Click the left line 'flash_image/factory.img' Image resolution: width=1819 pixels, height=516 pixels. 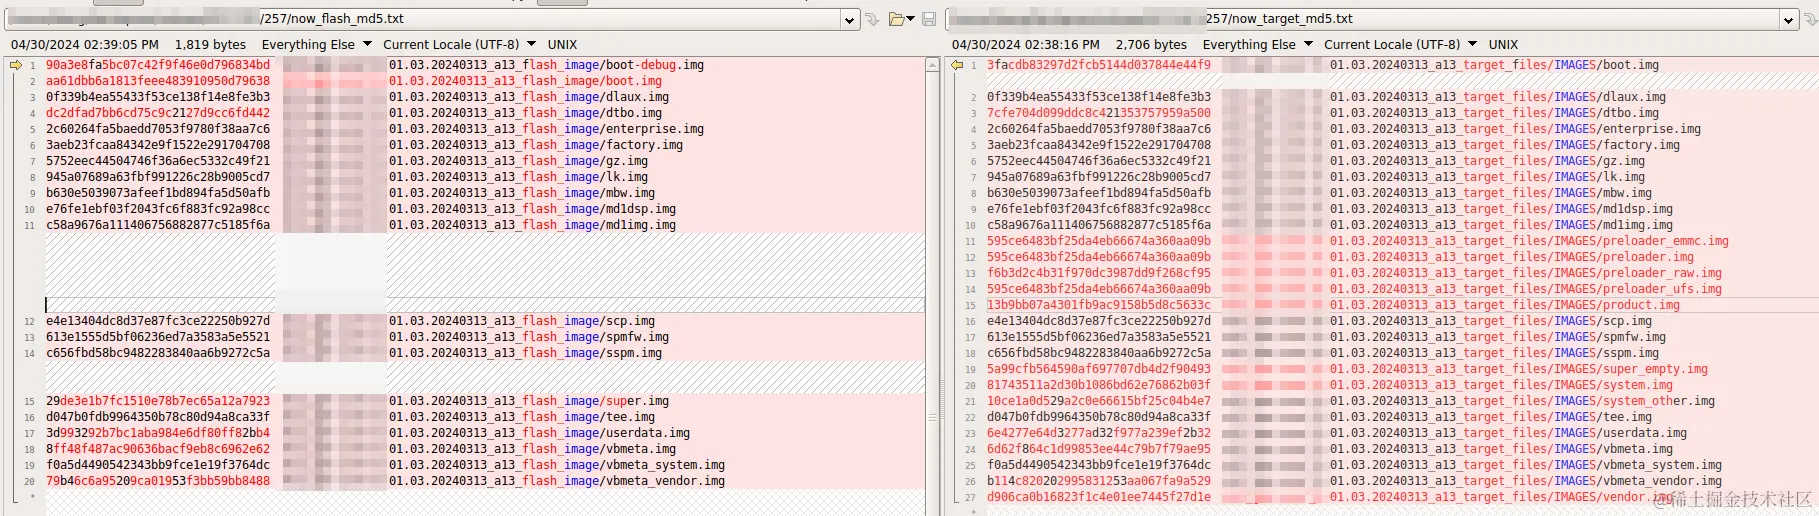coord(603,145)
